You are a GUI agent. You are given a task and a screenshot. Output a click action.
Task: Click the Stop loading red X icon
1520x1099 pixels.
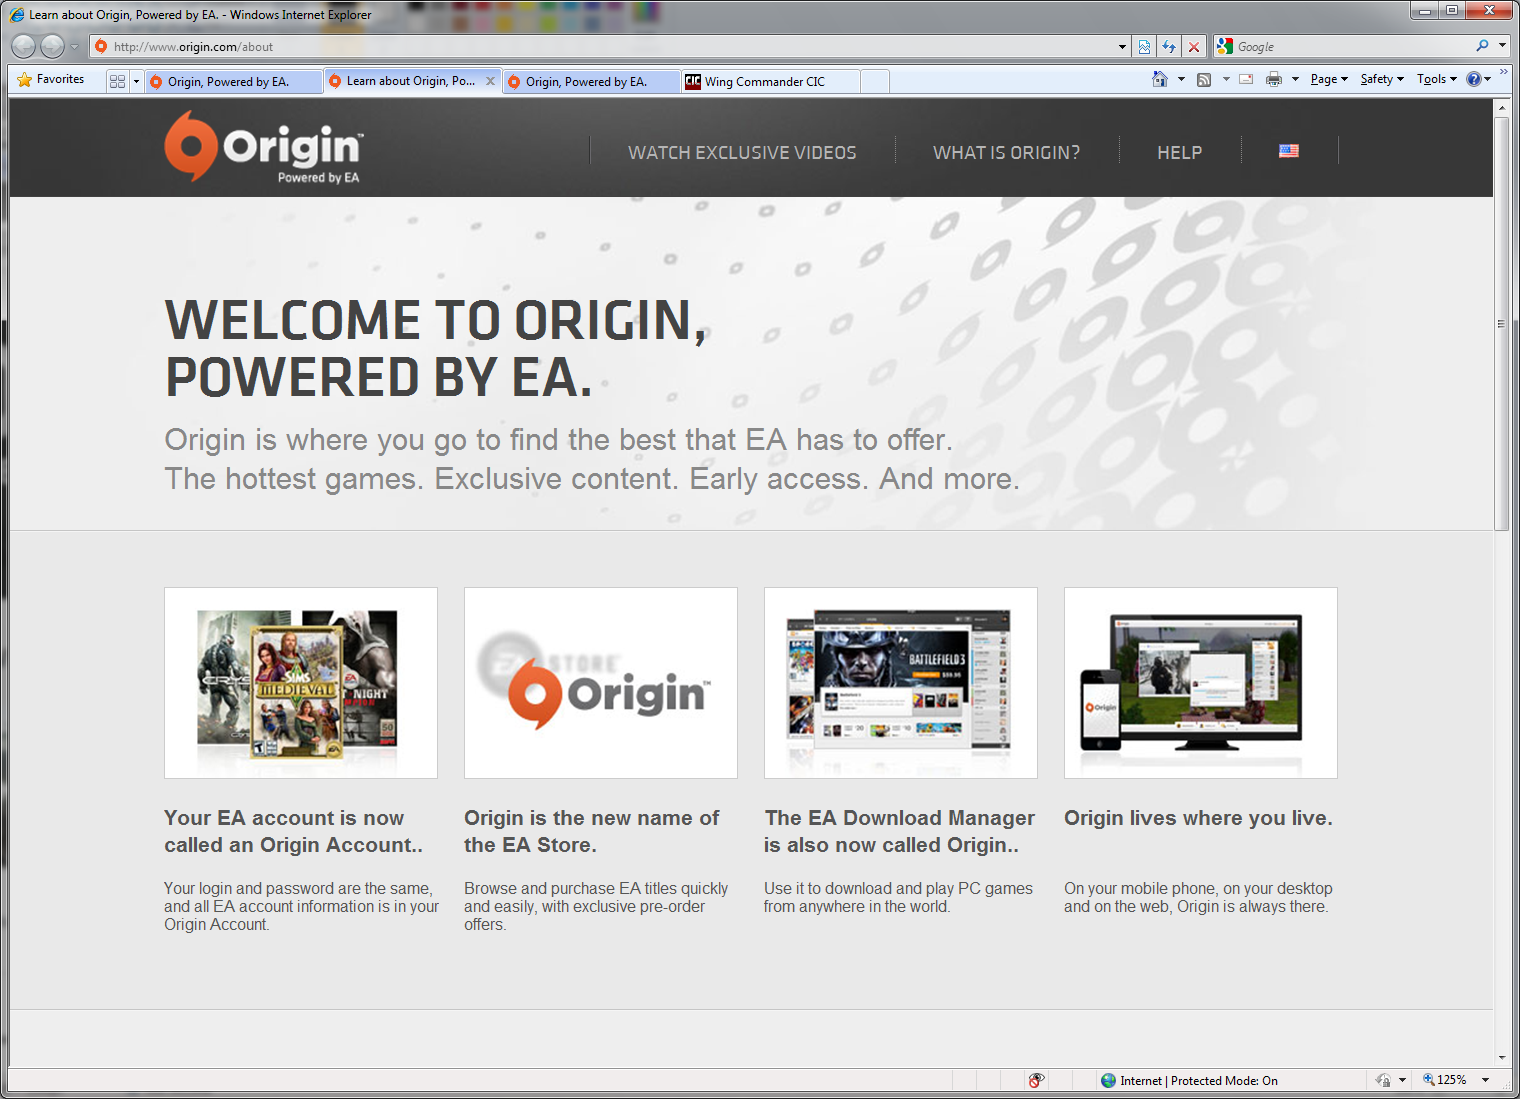click(x=1193, y=47)
